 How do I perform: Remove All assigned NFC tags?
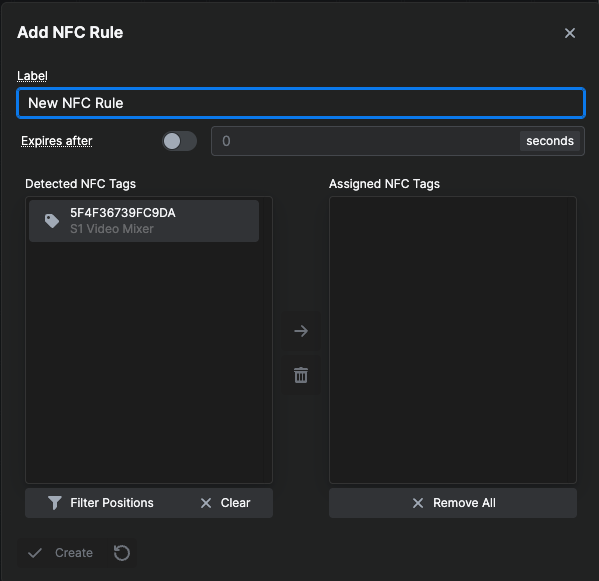(453, 503)
